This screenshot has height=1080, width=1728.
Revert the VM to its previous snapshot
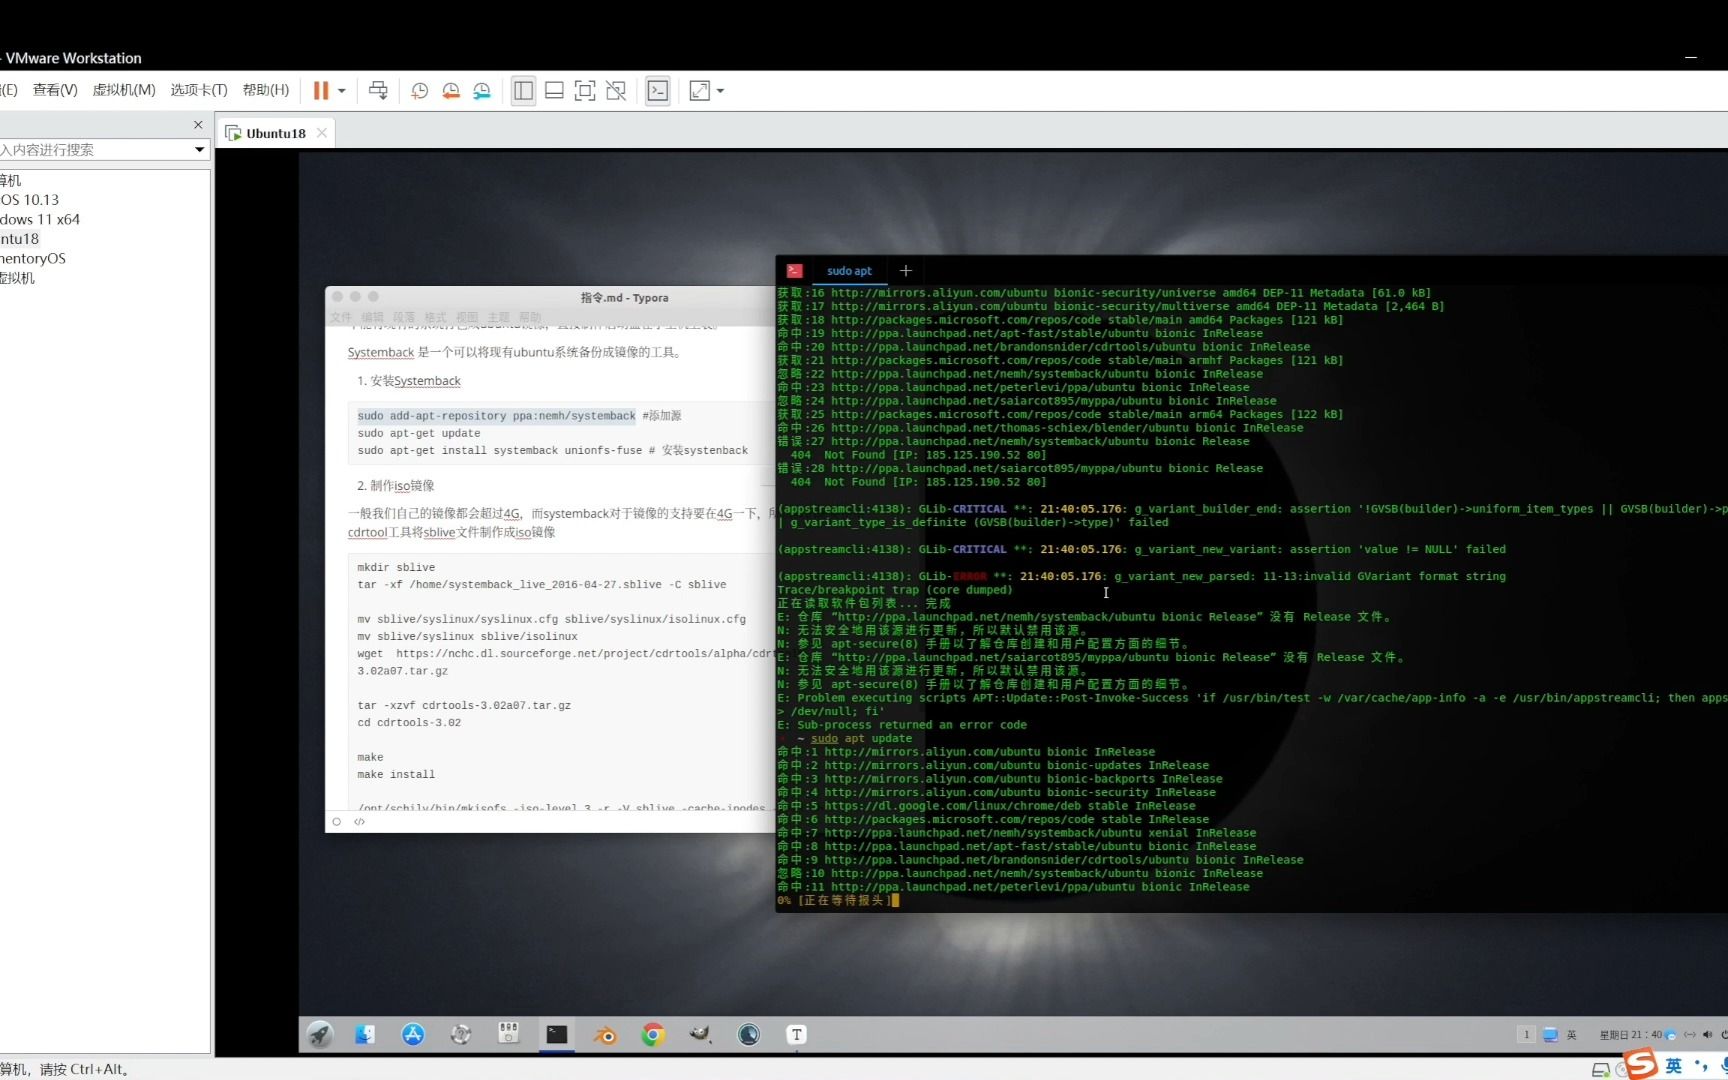coord(451,91)
